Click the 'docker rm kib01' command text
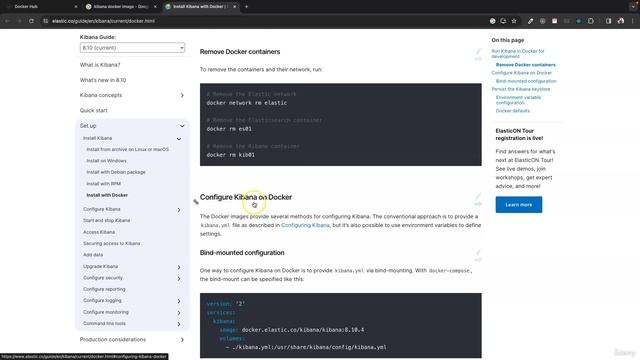640x360 pixels. coord(231,155)
